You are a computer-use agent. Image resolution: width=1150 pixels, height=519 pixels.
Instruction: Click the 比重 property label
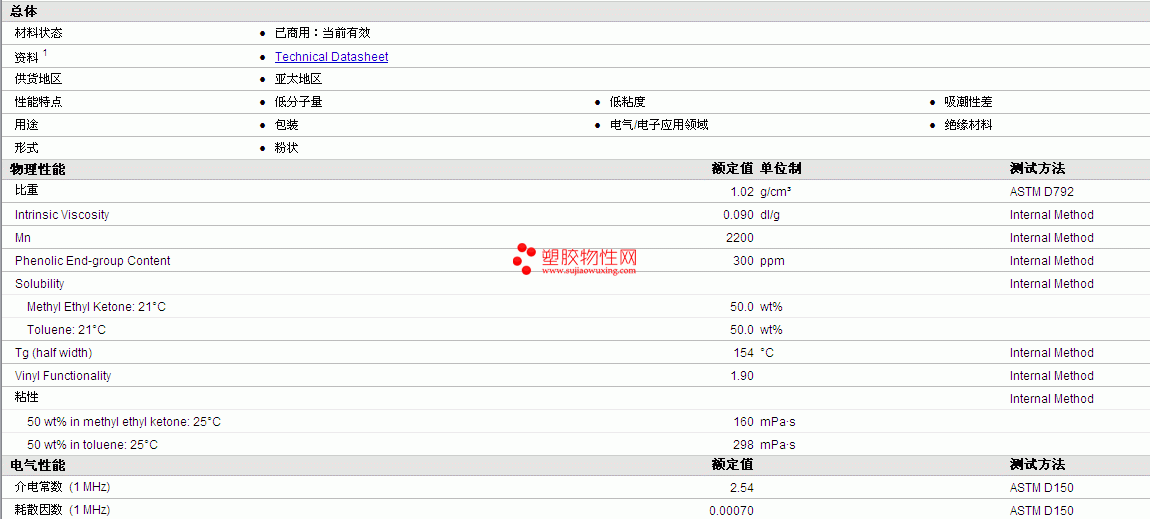[x=26, y=191]
